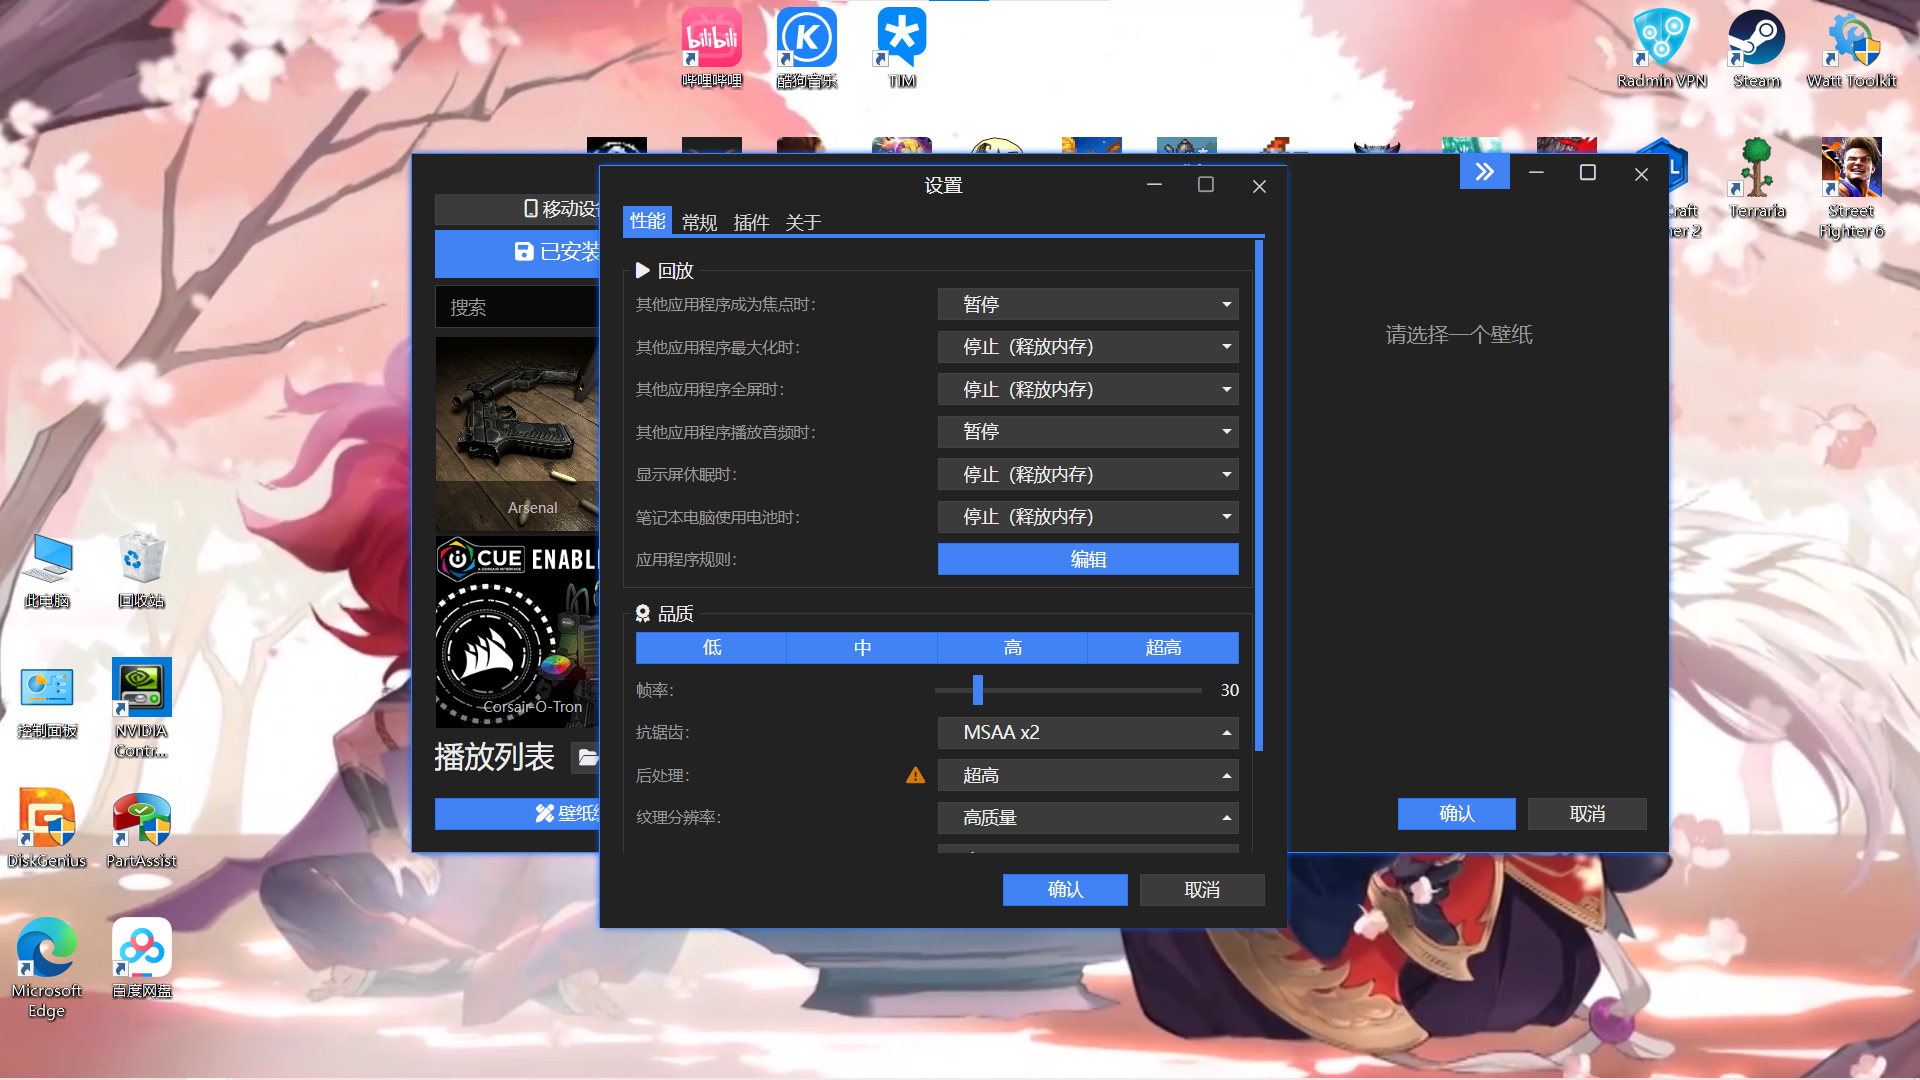Viewport: 1920px width, 1080px height.
Task: Open the 回收站 recycle bin
Action: [141, 568]
